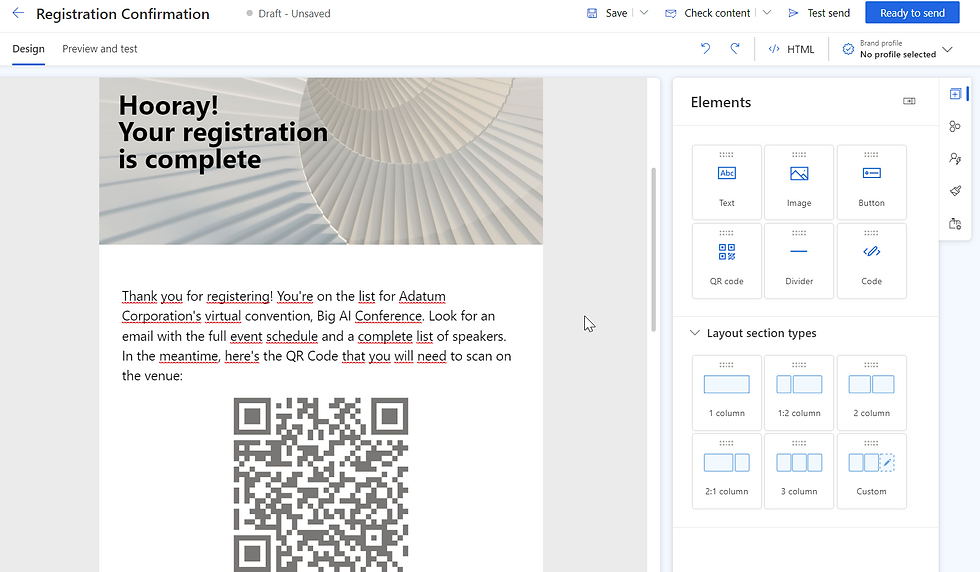This screenshot has width=980, height=572.
Task: Select the Text element tile
Action: click(727, 182)
